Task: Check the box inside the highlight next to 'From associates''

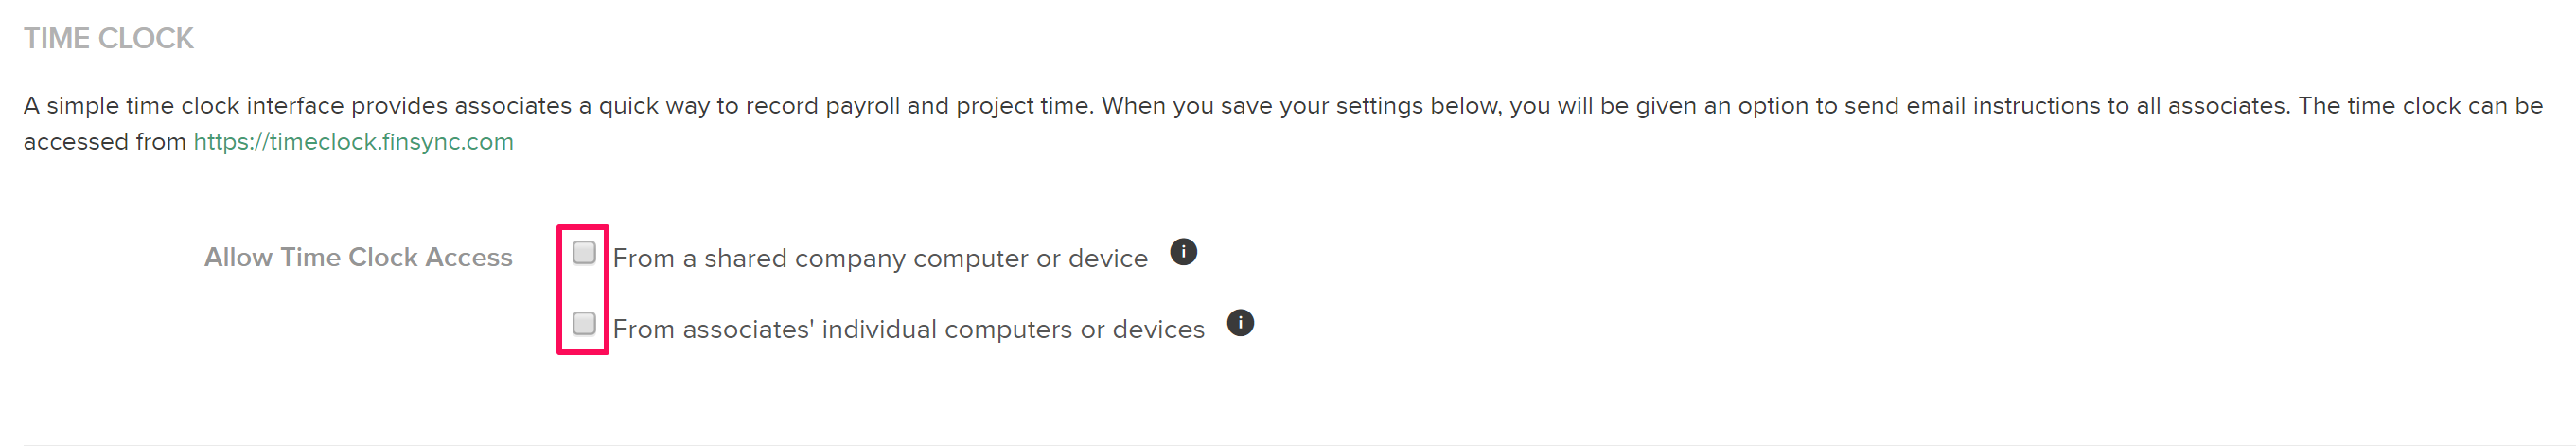Action: pyautogui.click(x=584, y=323)
